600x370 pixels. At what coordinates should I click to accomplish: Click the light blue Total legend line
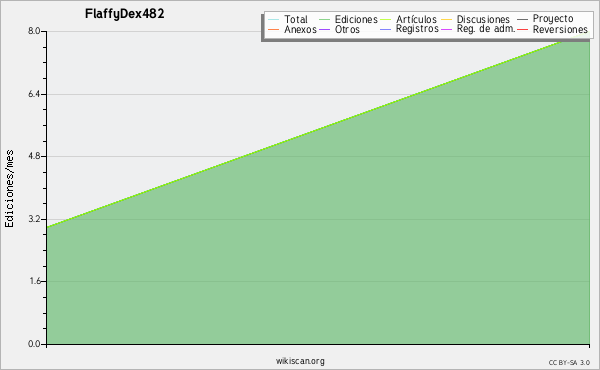[x=274, y=20]
